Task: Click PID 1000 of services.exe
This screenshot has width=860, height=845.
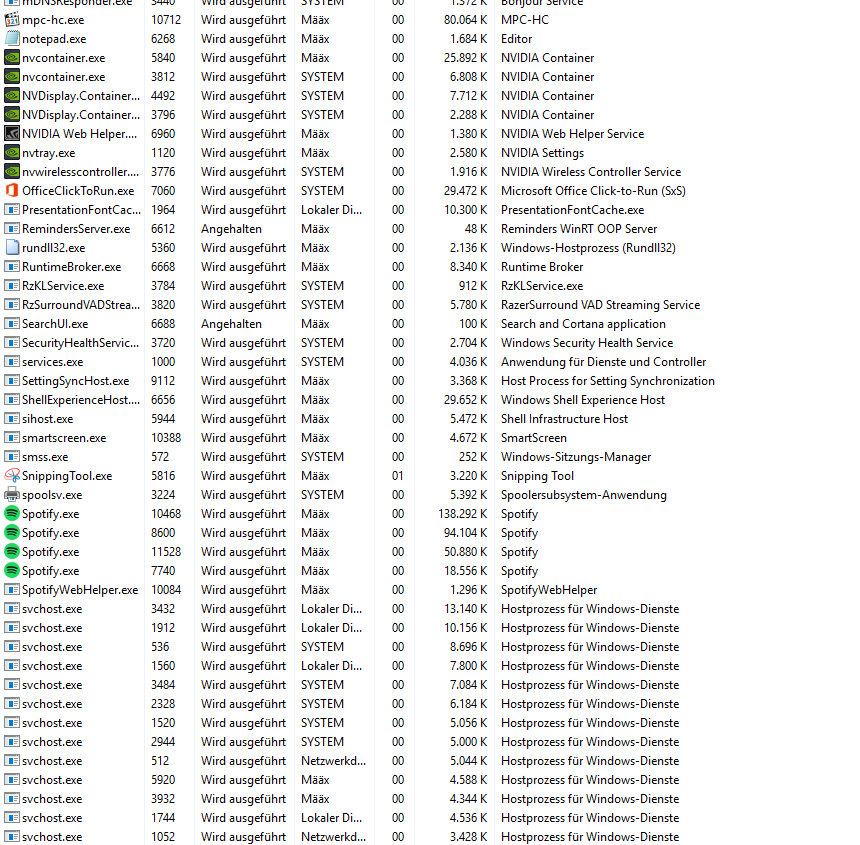Action: click(163, 362)
